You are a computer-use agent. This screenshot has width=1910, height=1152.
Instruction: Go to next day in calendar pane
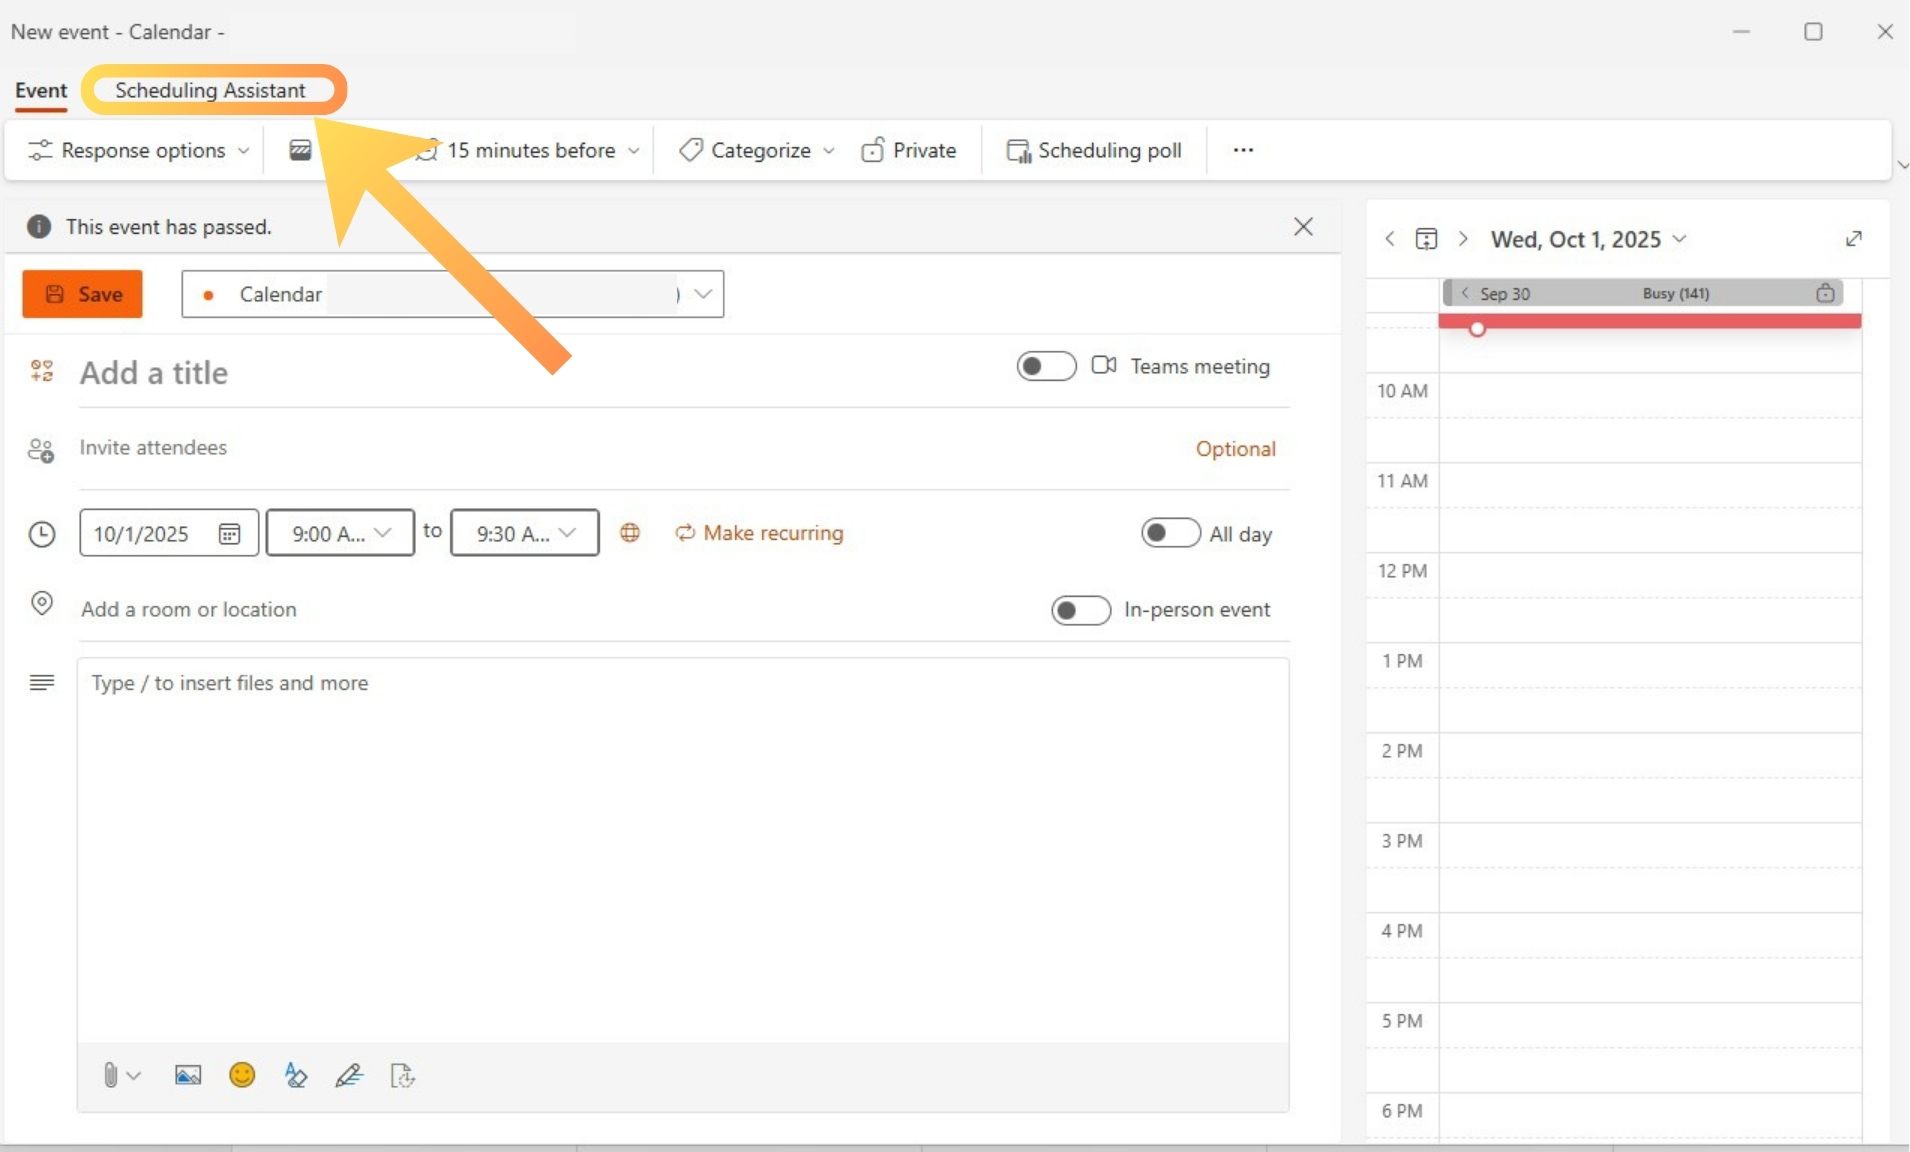click(1463, 239)
